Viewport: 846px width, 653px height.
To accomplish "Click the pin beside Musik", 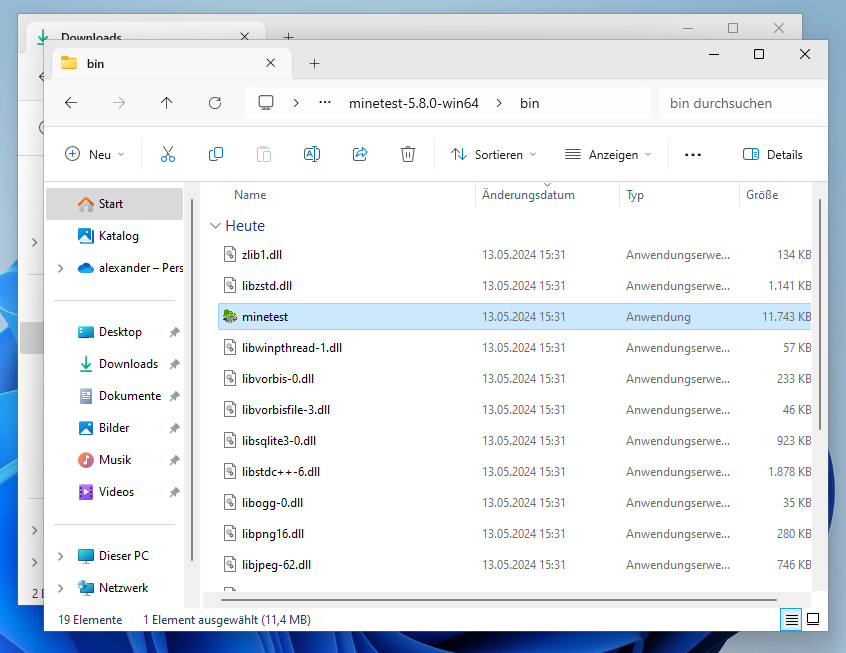I will click(x=174, y=460).
